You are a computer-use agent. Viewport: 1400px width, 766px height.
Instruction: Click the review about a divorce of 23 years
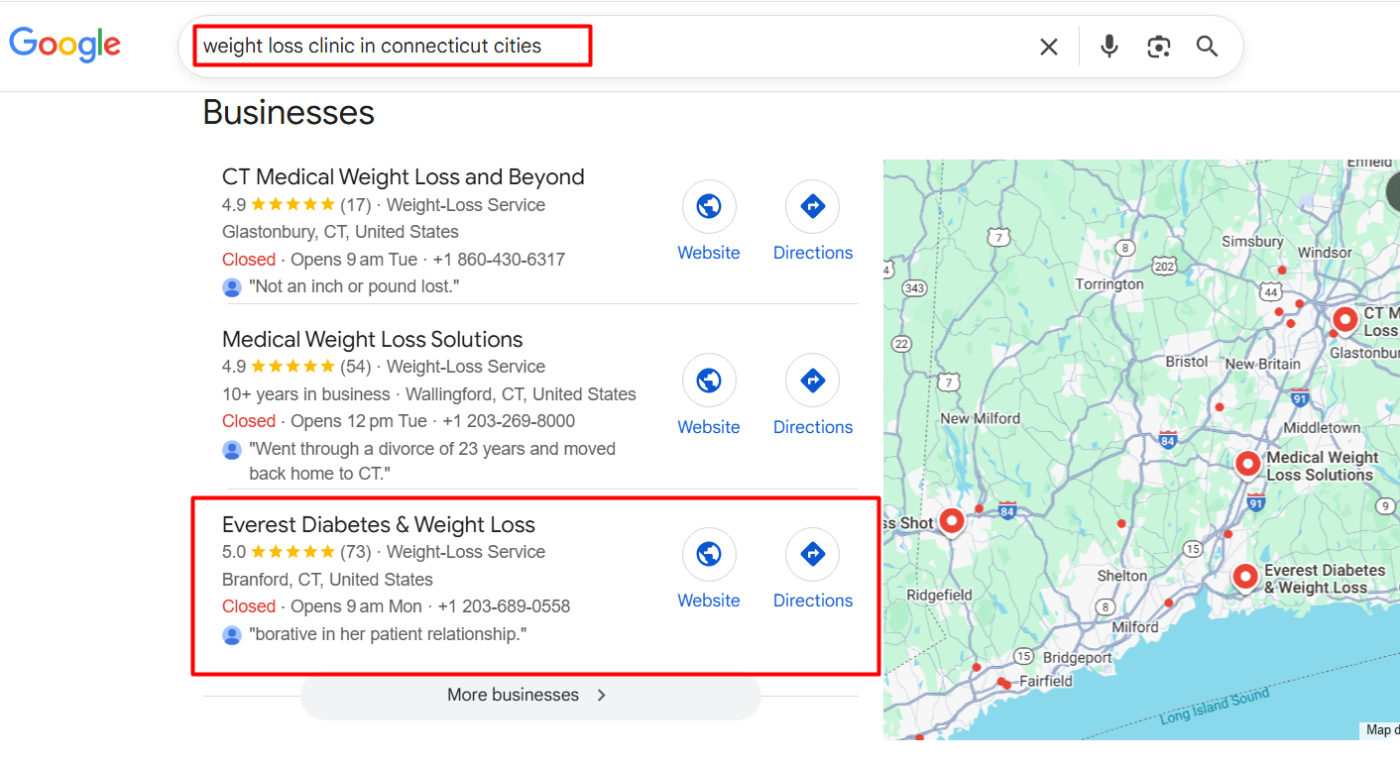432,461
